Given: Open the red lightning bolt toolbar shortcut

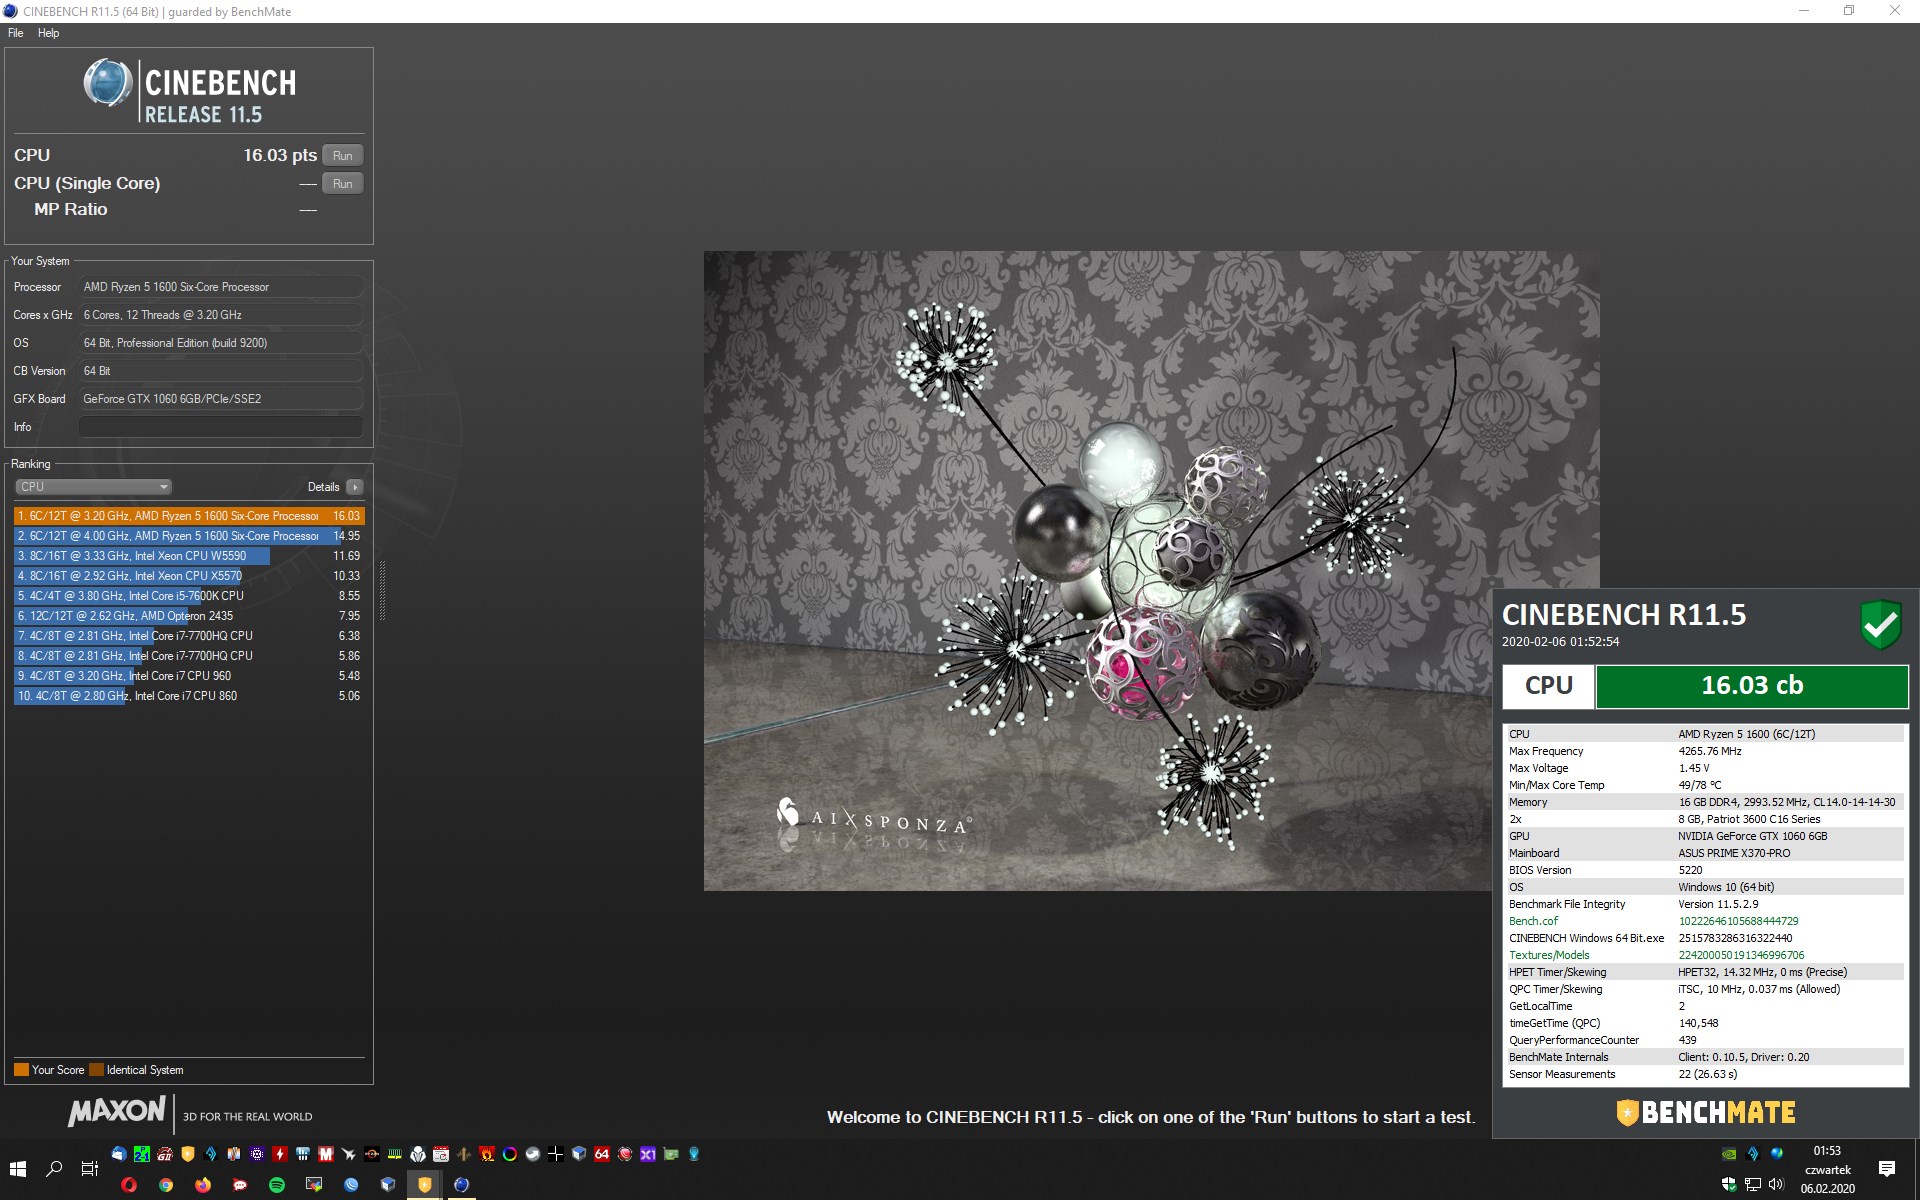Looking at the screenshot, I should coord(279,1154).
